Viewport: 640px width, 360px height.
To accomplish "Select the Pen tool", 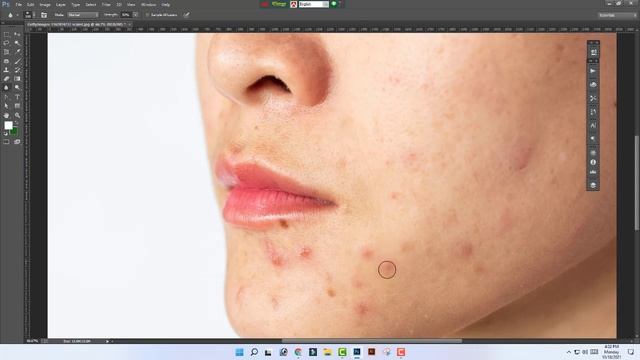I will coord(6,97).
